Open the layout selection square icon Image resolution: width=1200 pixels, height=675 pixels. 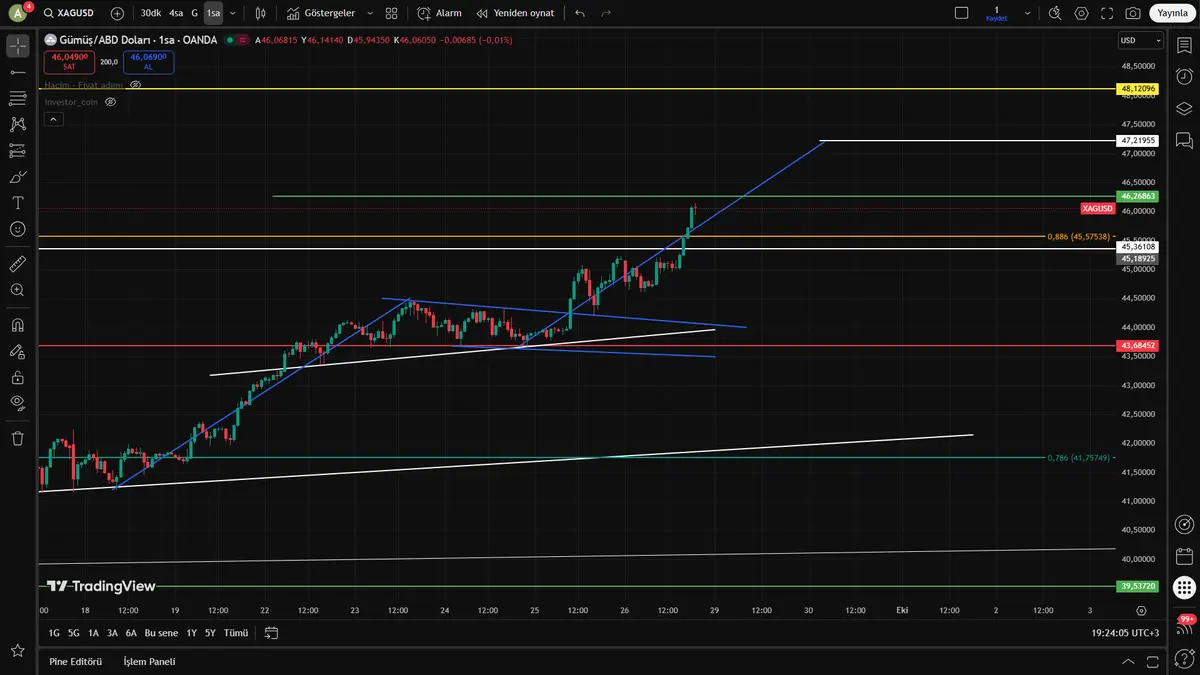coord(962,13)
